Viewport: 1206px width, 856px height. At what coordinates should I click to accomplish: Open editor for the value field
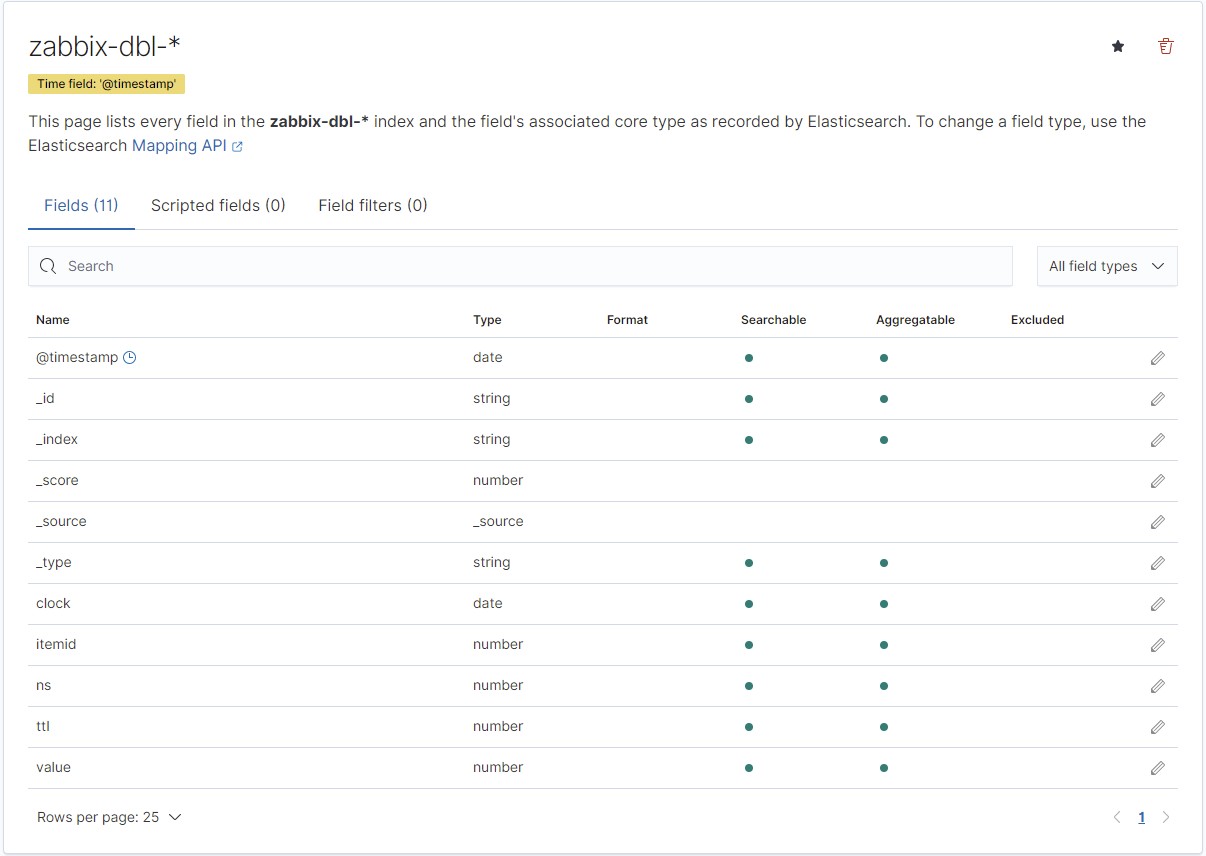click(x=1157, y=768)
